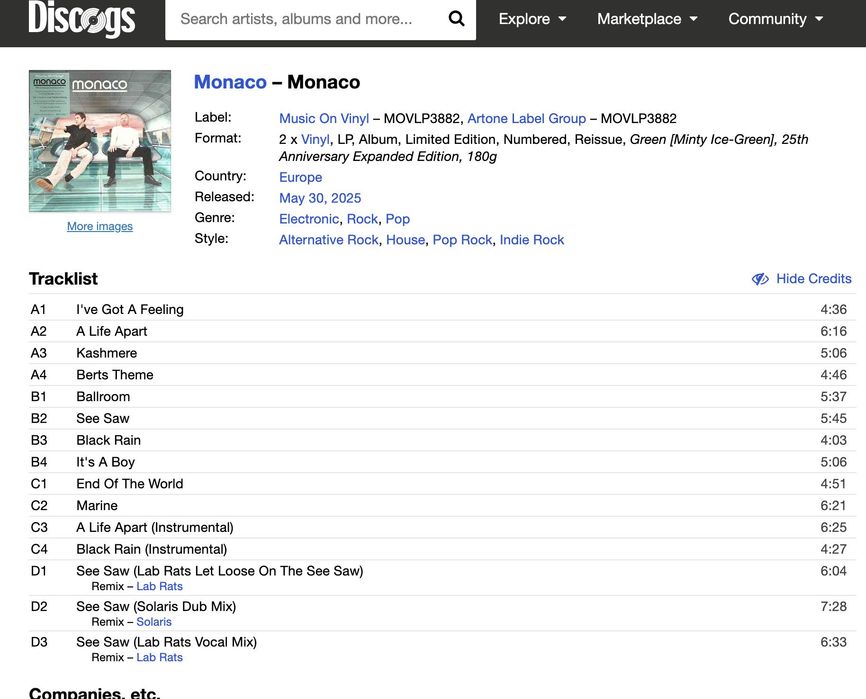Click the Tracklist section heading
Image resolution: width=866 pixels, height=699 pixels.
coord(64,279)
